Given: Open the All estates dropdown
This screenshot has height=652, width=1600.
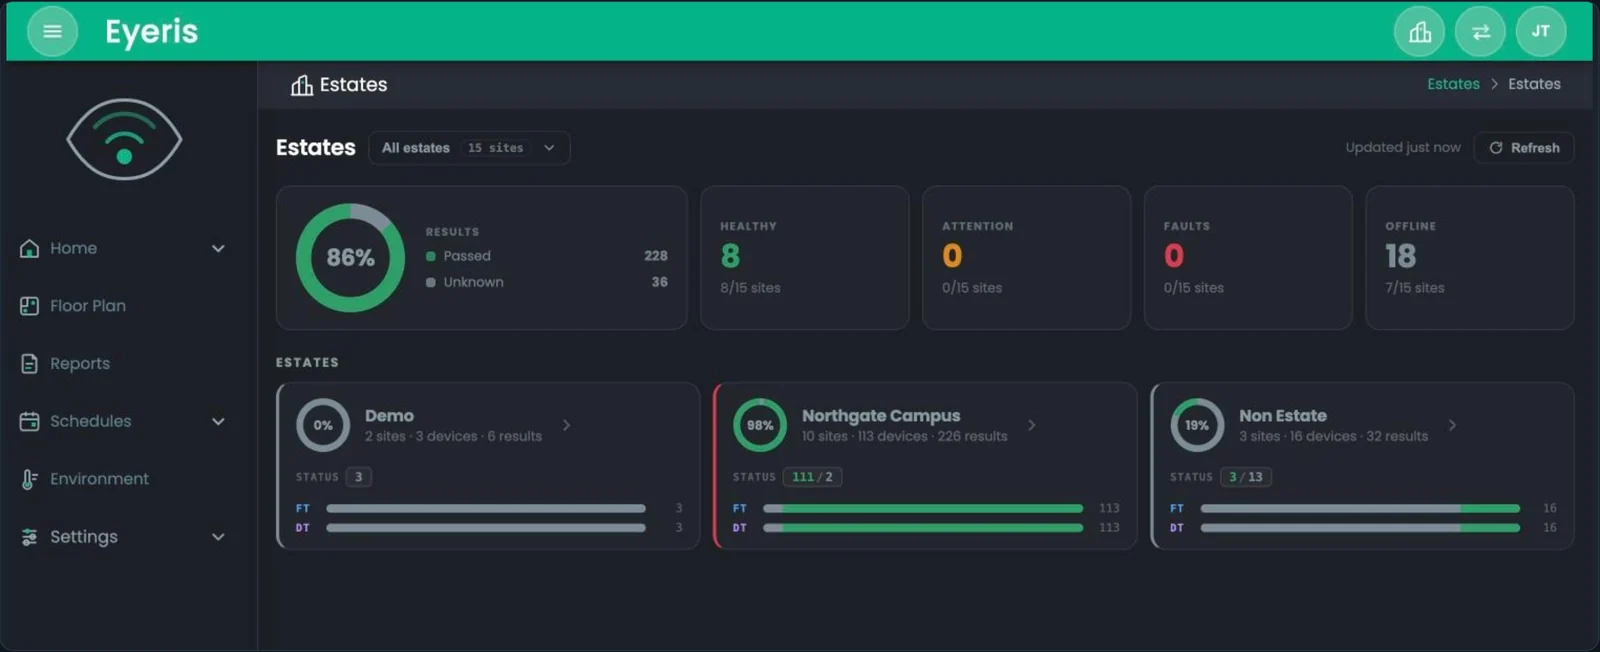Looking at the screenshot, I should [469, 148].
